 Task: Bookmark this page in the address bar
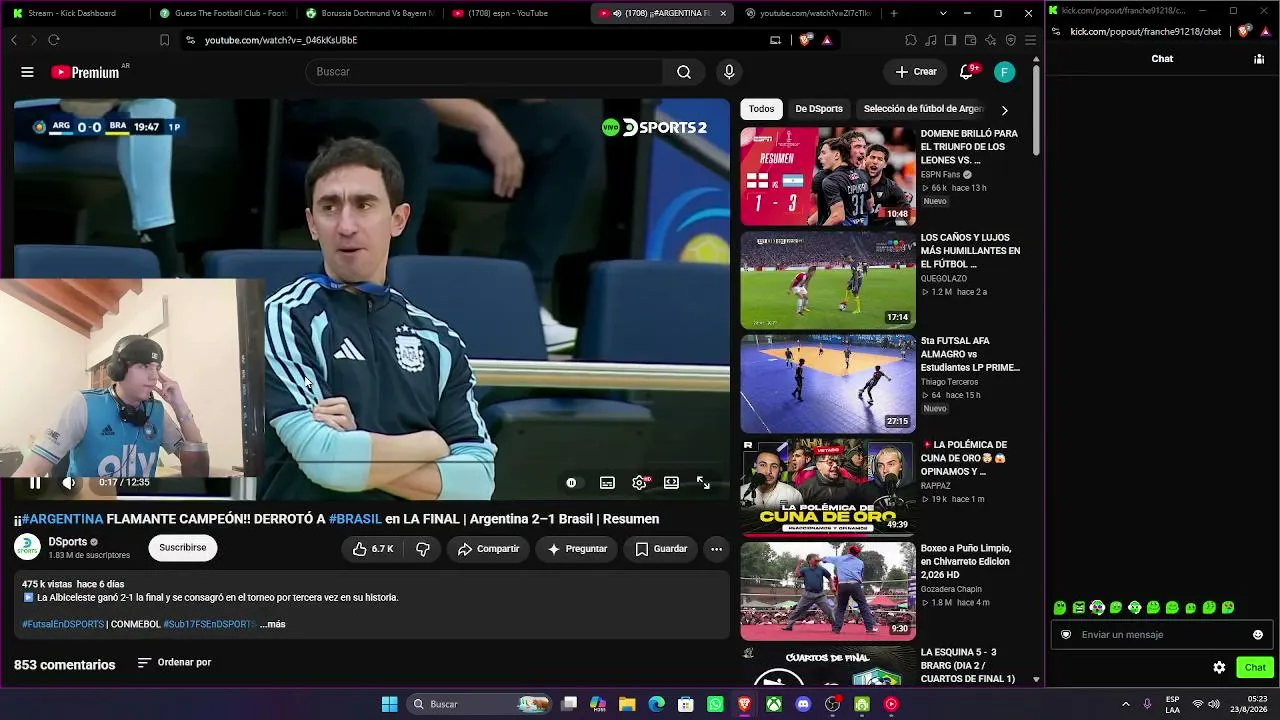pos(165,40)
